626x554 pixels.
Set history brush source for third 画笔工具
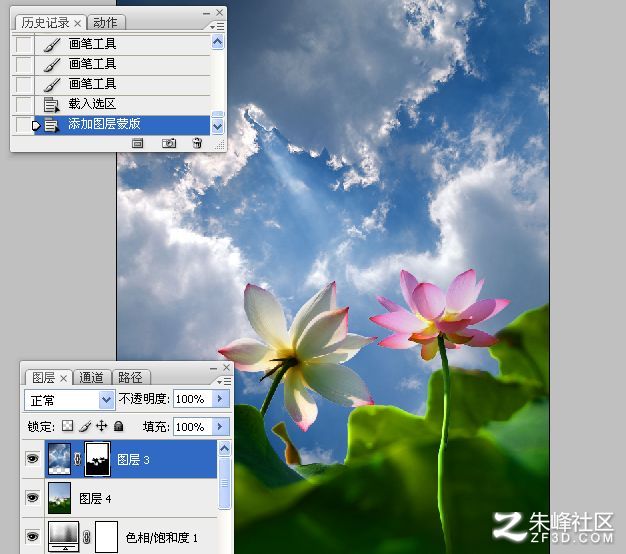coord(24,84)
